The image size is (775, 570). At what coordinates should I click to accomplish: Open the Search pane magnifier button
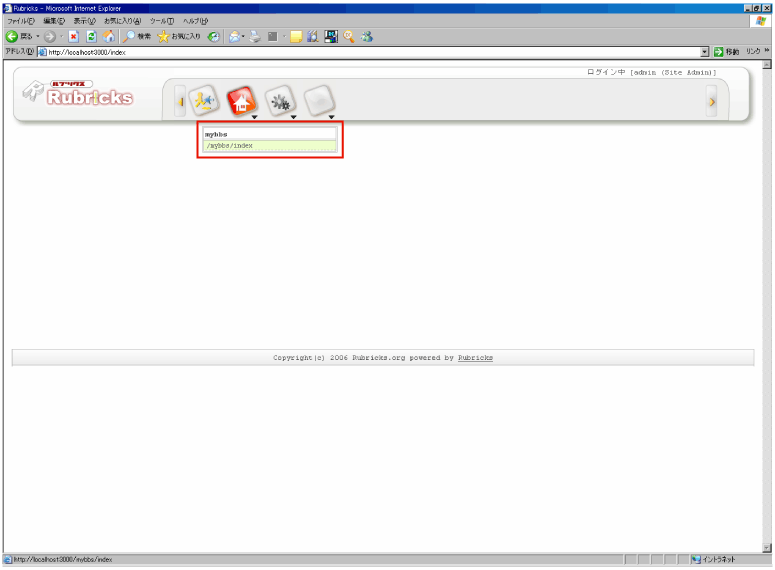point(137,37)
